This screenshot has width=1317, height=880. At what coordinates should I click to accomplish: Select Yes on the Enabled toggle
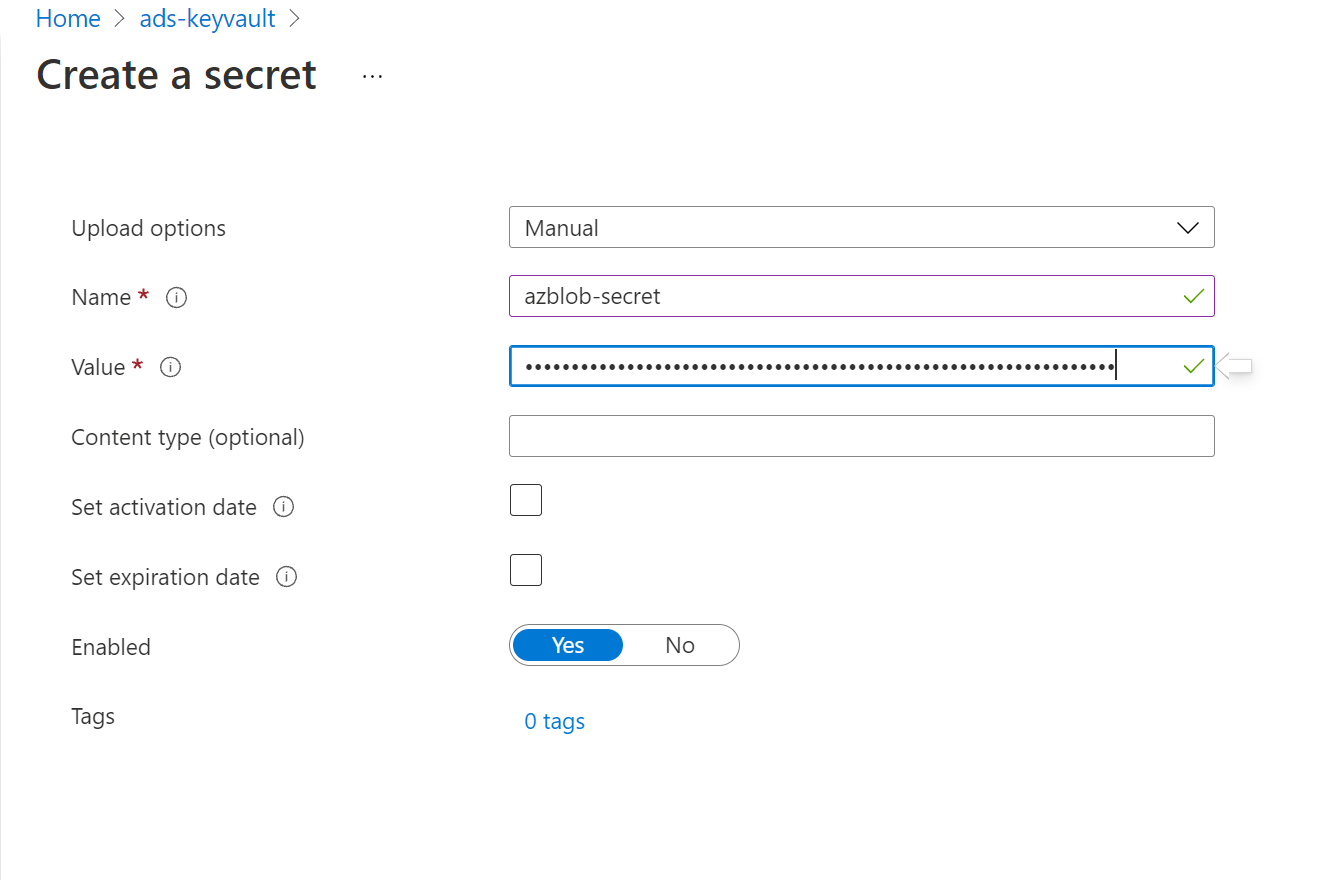pos(568,645)
